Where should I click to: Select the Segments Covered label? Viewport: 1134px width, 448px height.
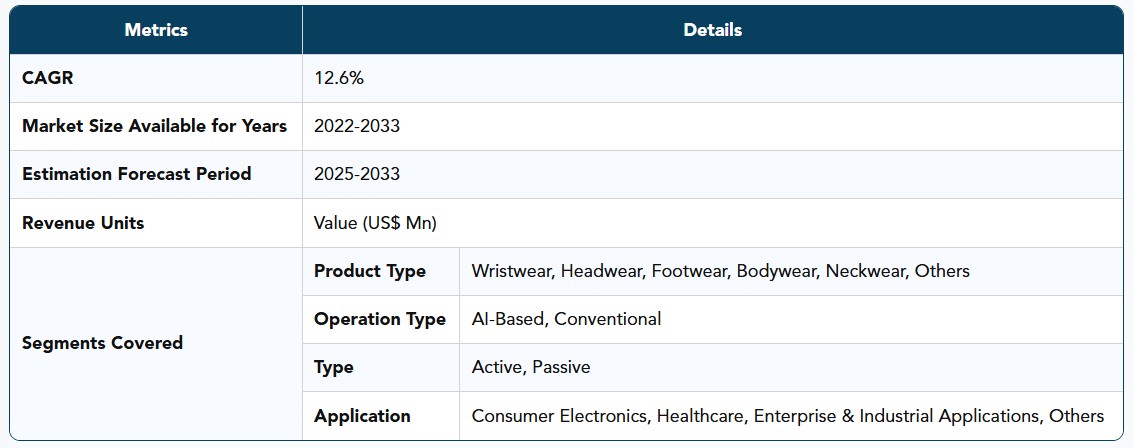tap(103, 343)
